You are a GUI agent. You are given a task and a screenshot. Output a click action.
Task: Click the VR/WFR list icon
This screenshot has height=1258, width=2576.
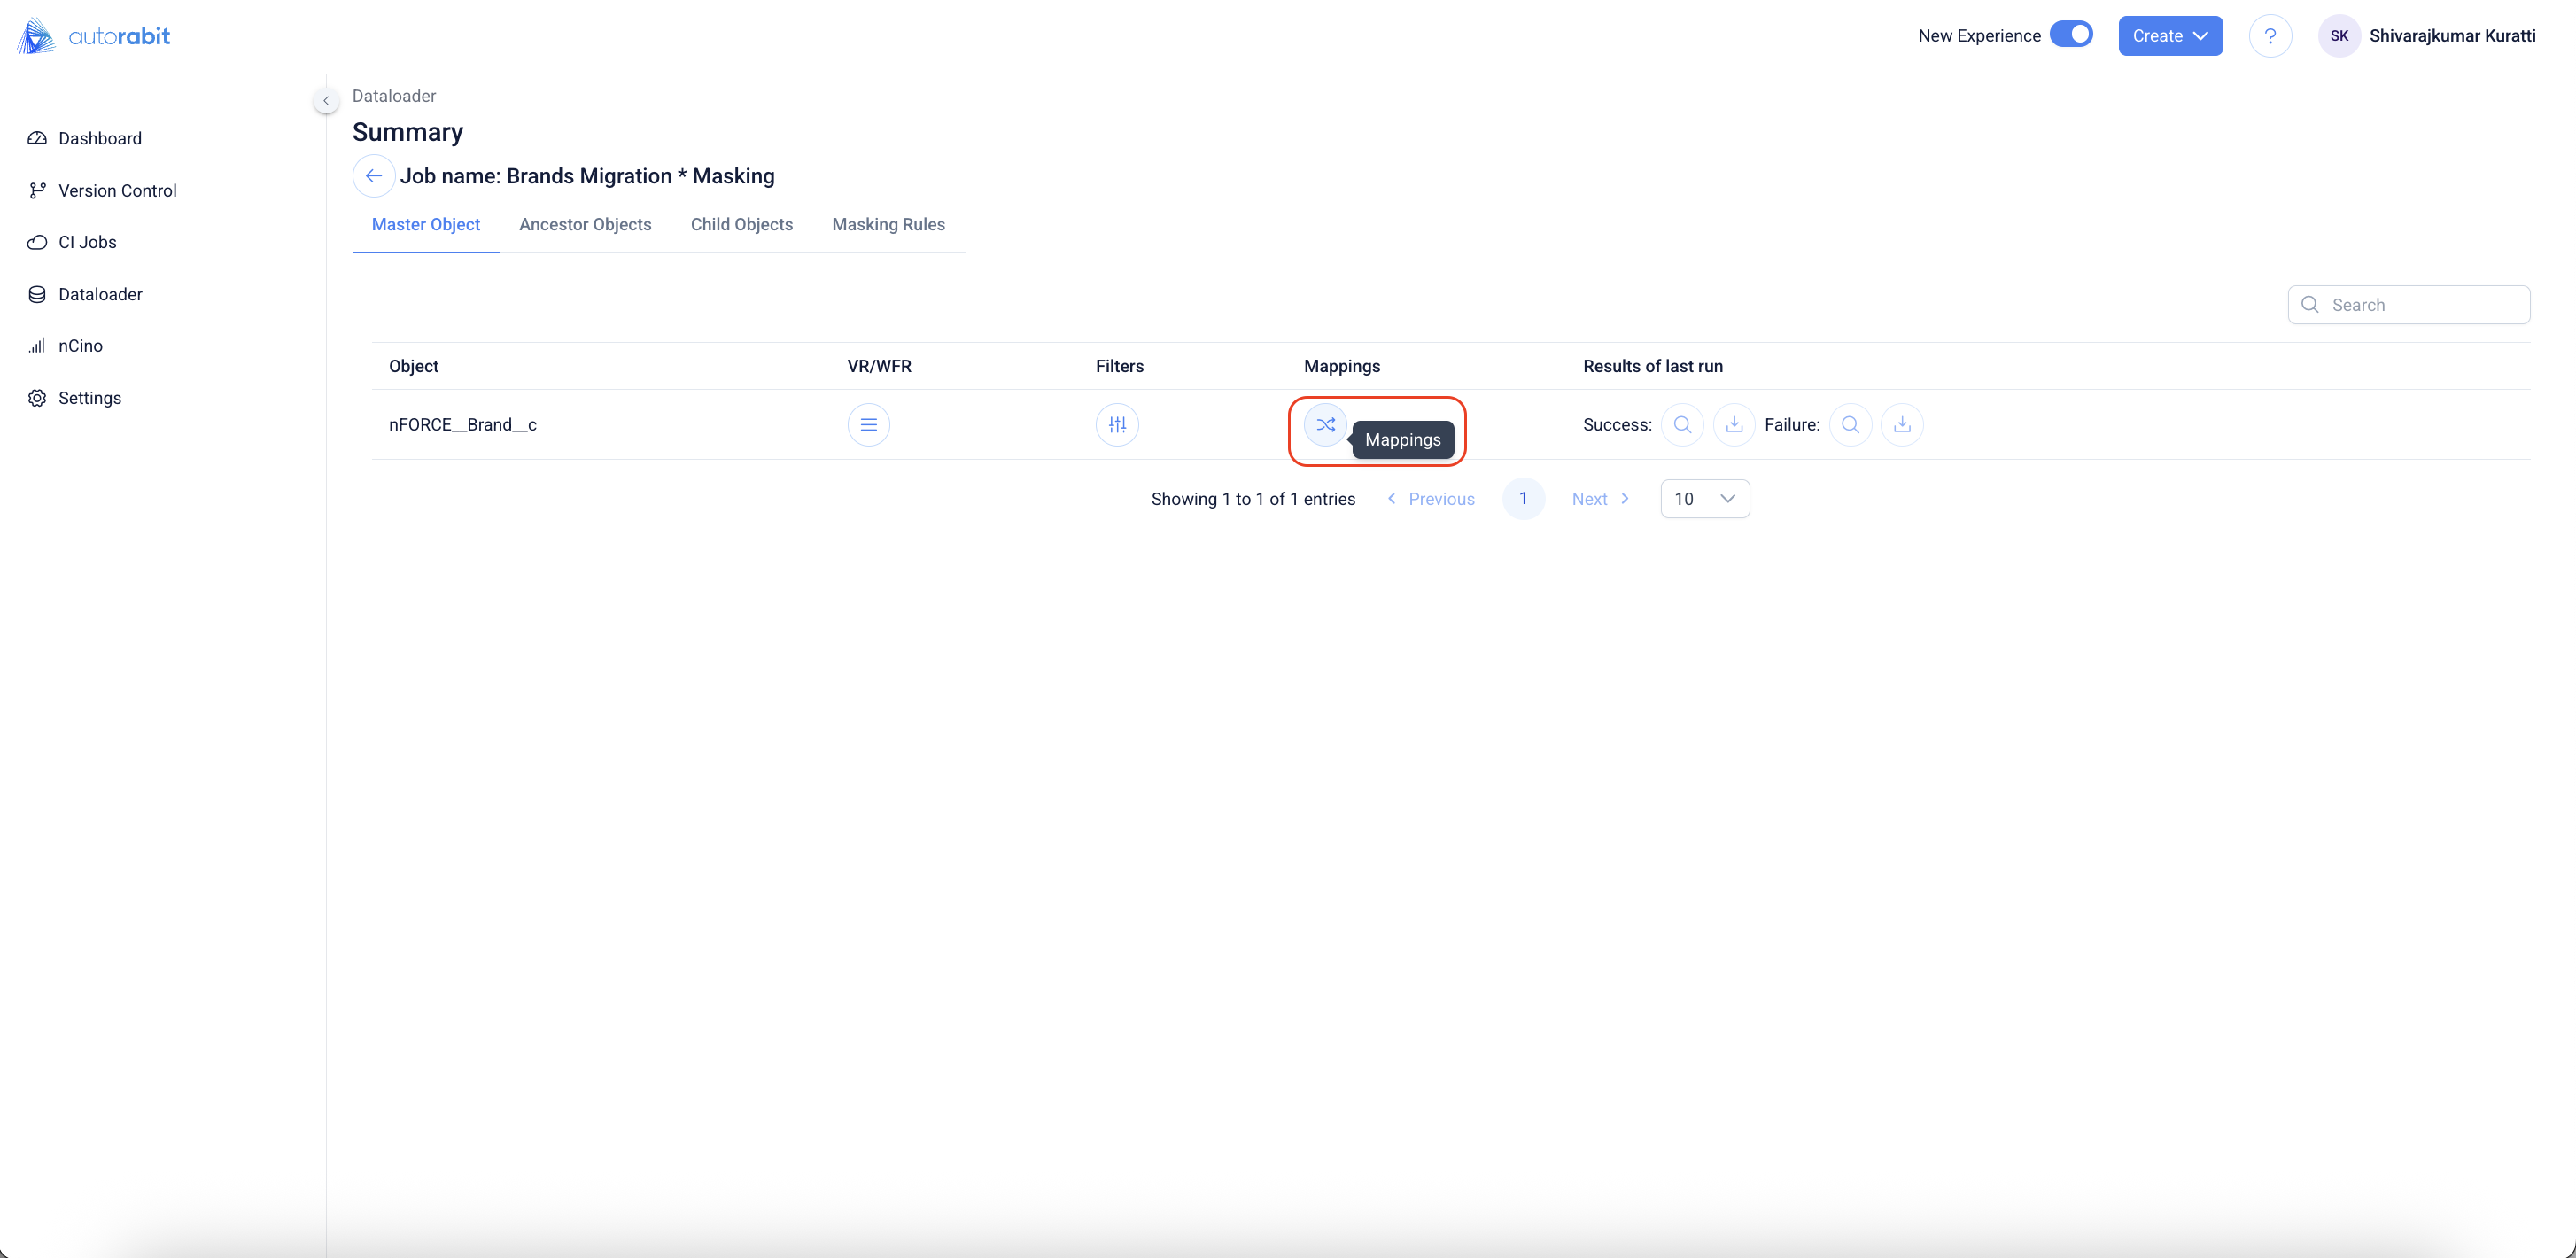(868, 424)
